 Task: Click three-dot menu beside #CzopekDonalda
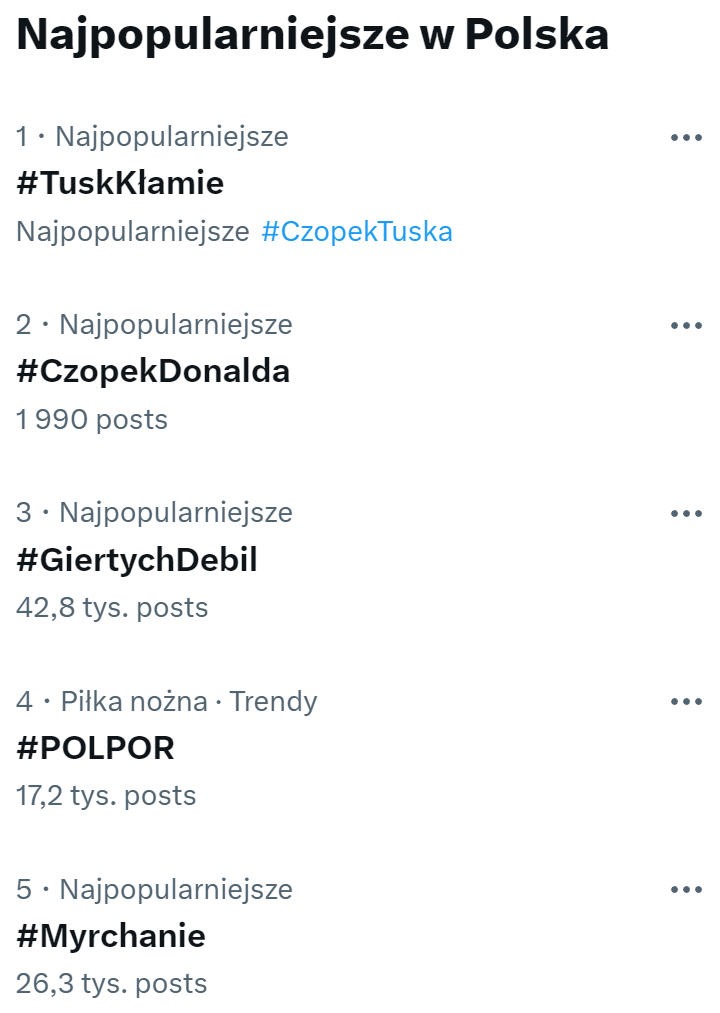point(686,325)
